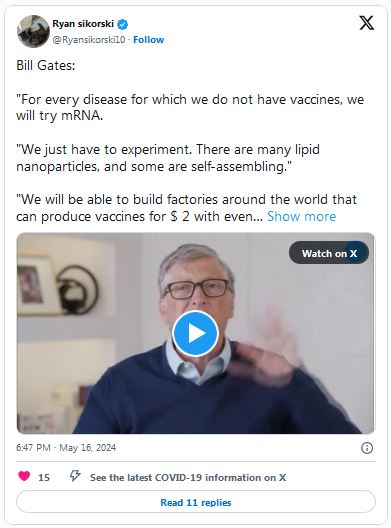Click the 'Bill Gates:' opening line of the post
The width and height of the screenshot is (391, 528).
tap(46, 65)
